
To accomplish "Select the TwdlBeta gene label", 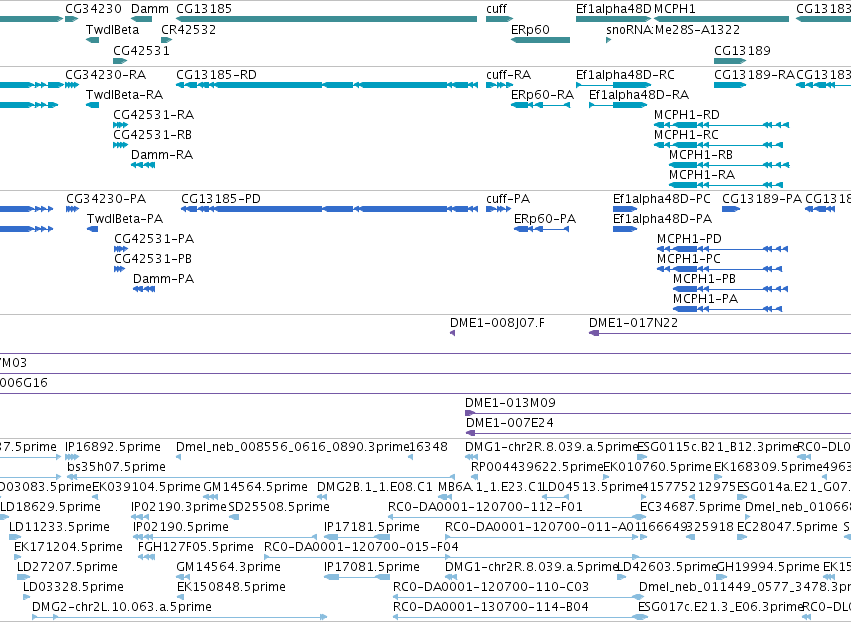I will click(112, 30).
